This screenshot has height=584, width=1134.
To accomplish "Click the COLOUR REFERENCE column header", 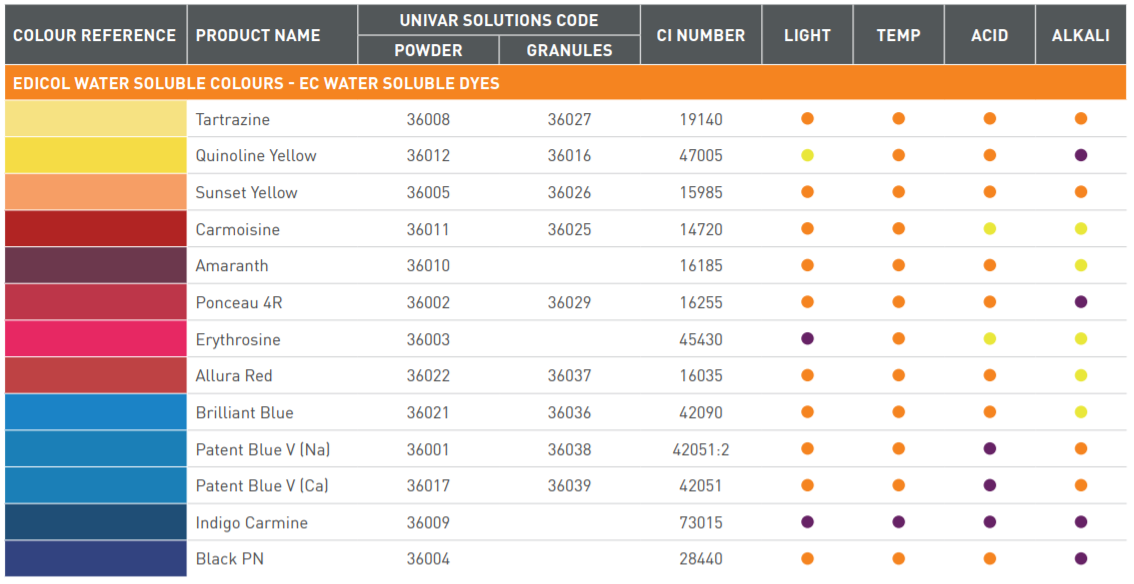I will [95, 35].
